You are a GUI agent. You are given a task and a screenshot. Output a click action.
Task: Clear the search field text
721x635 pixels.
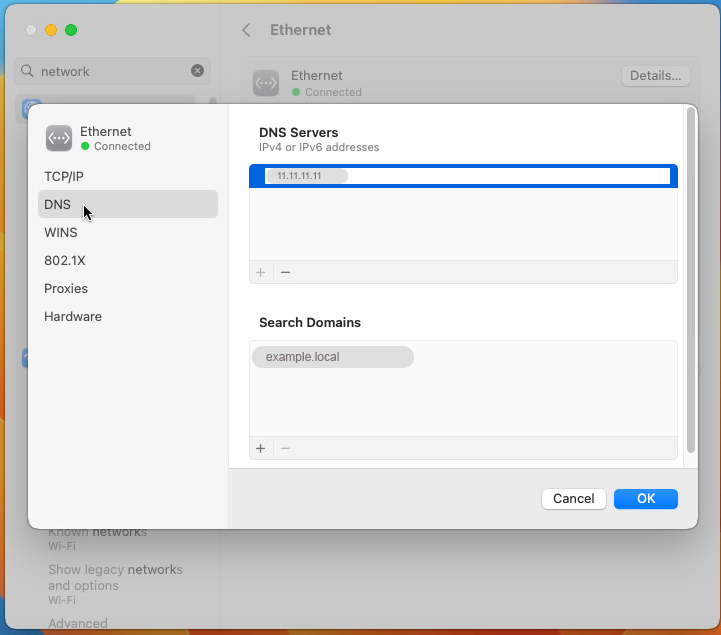click(197, 71)
